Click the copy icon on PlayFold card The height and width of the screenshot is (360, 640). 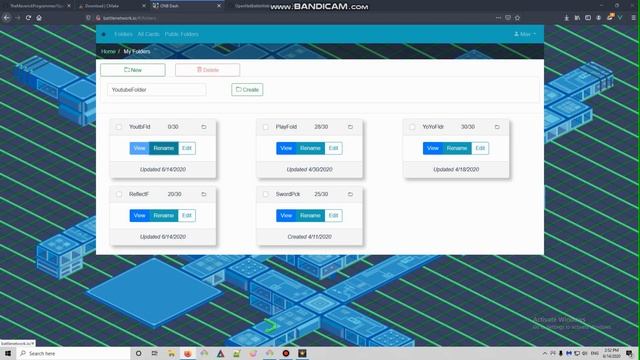(350, 127)
